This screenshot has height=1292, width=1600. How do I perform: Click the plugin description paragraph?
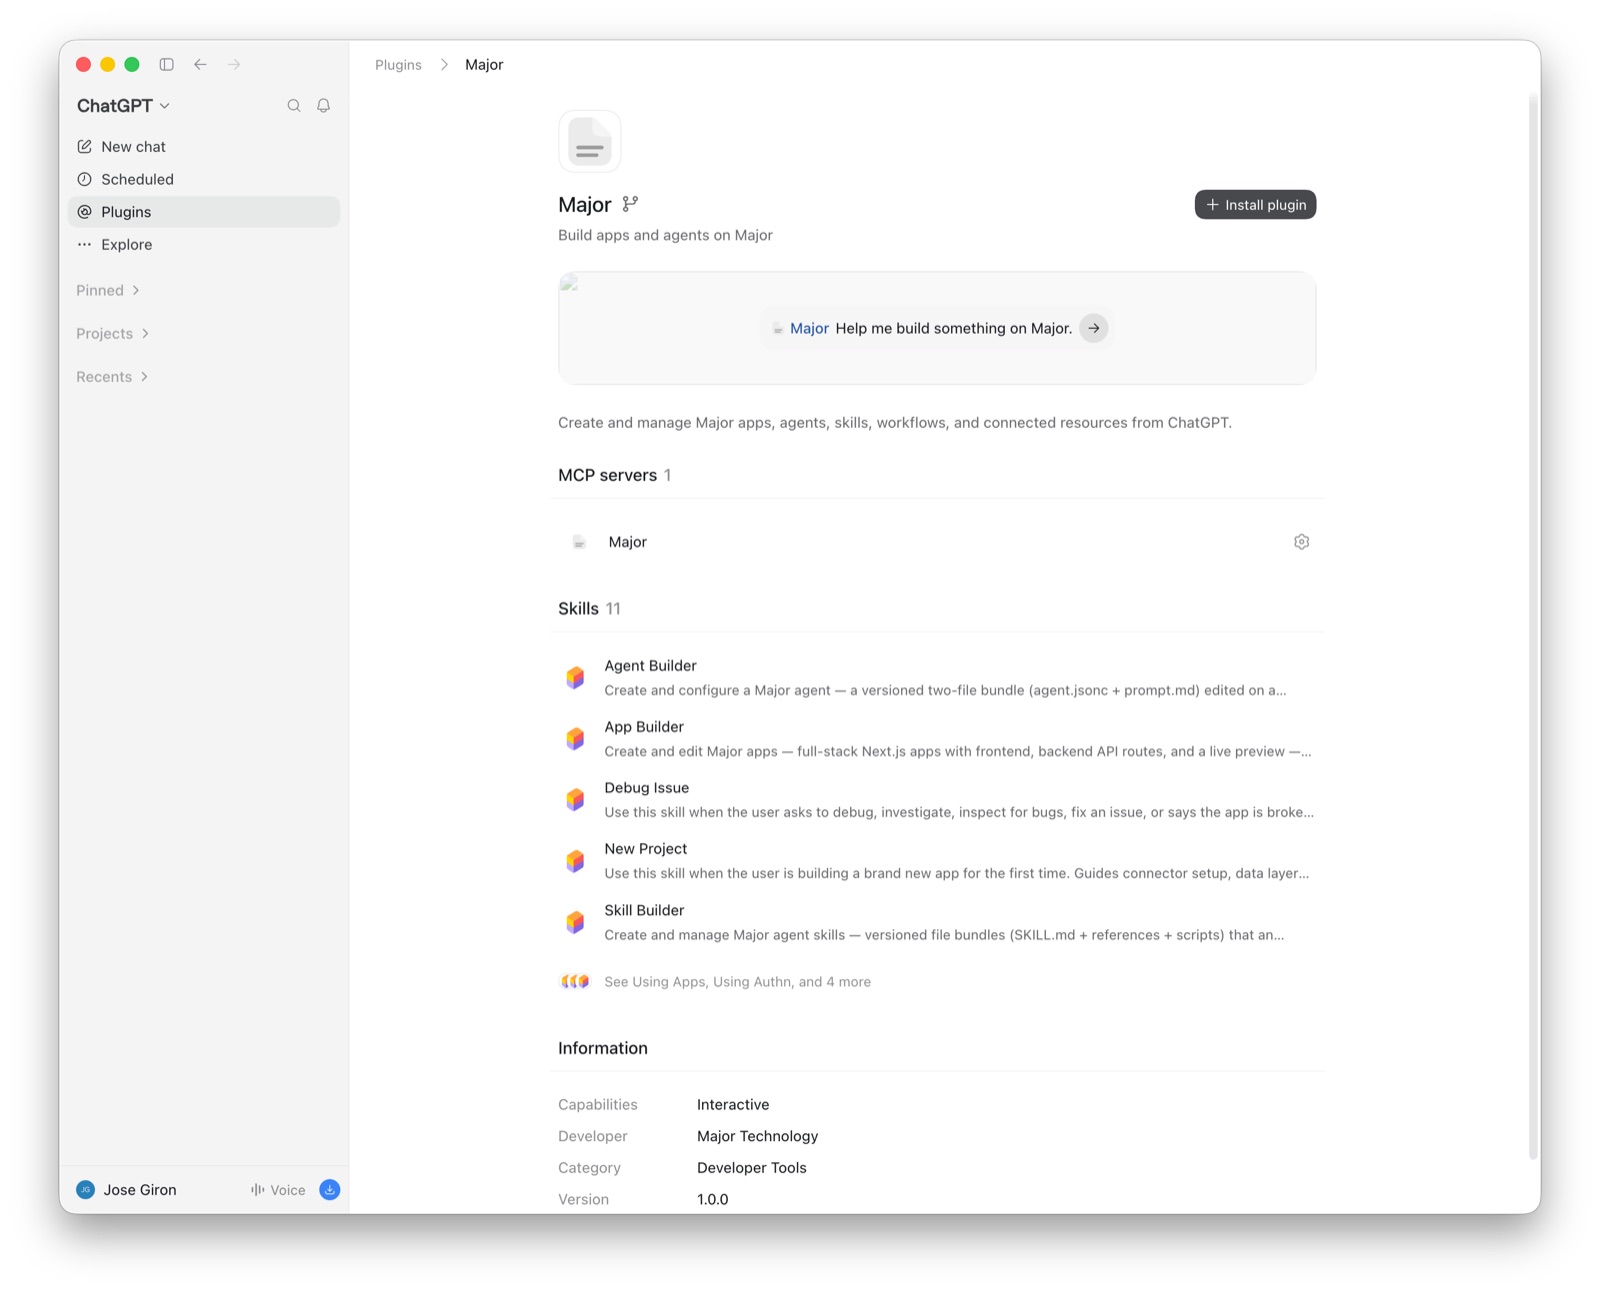tap(895, 423)
